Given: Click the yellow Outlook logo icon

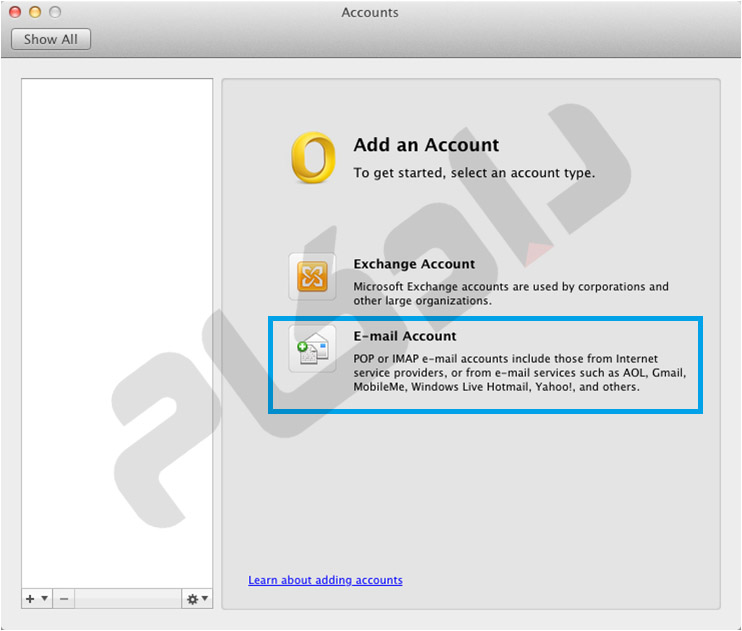Looking at the screenshot, I should pyautogui.click(x=312, y=158).
